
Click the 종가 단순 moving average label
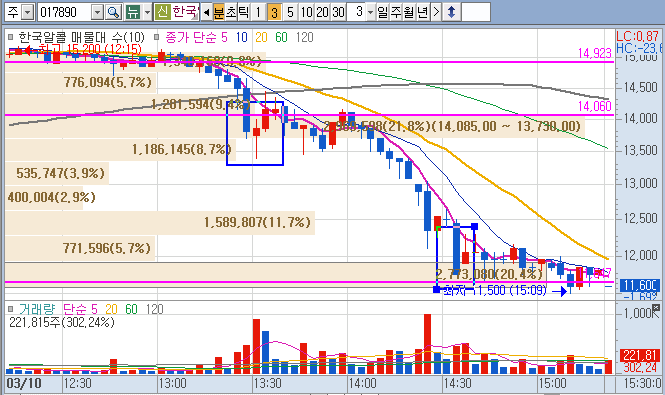pyautogui.click(x=190, y=37)
